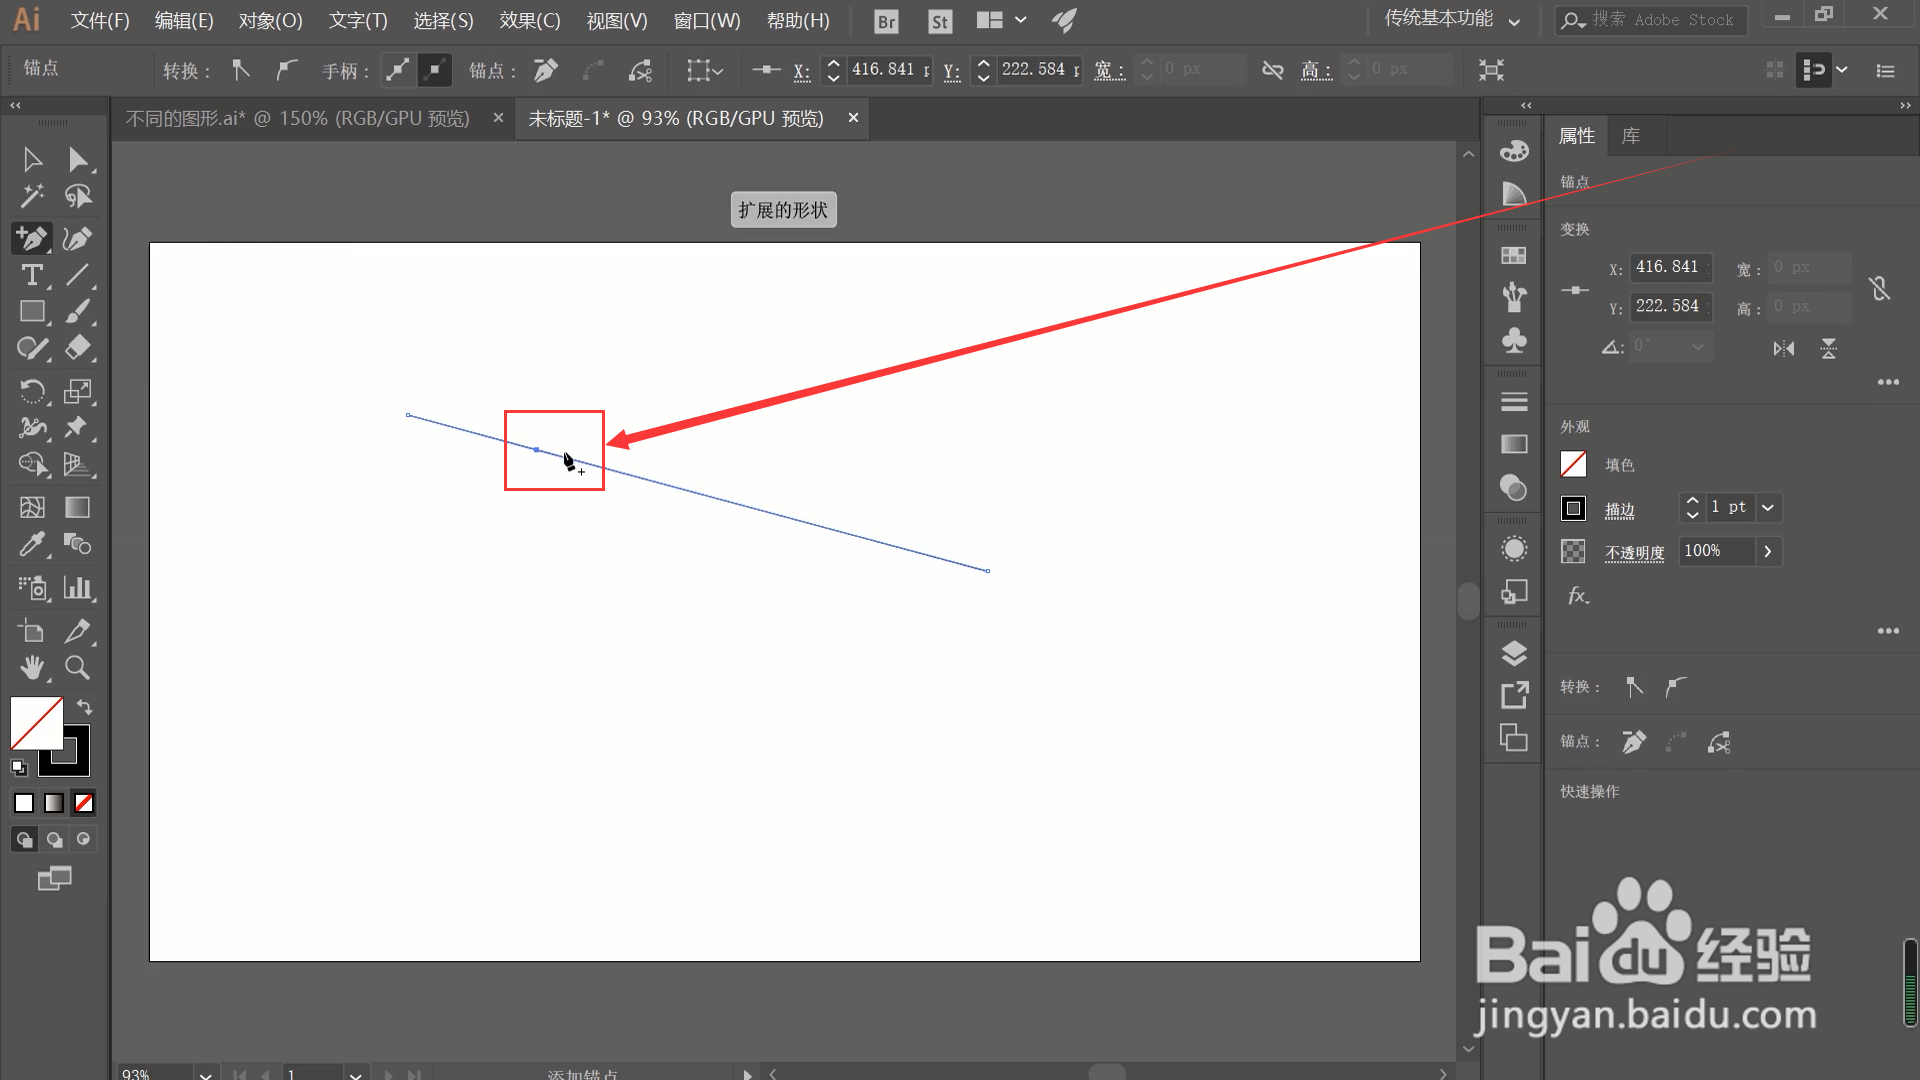Click the fill color swatch in Properties

click(1573, 464)
